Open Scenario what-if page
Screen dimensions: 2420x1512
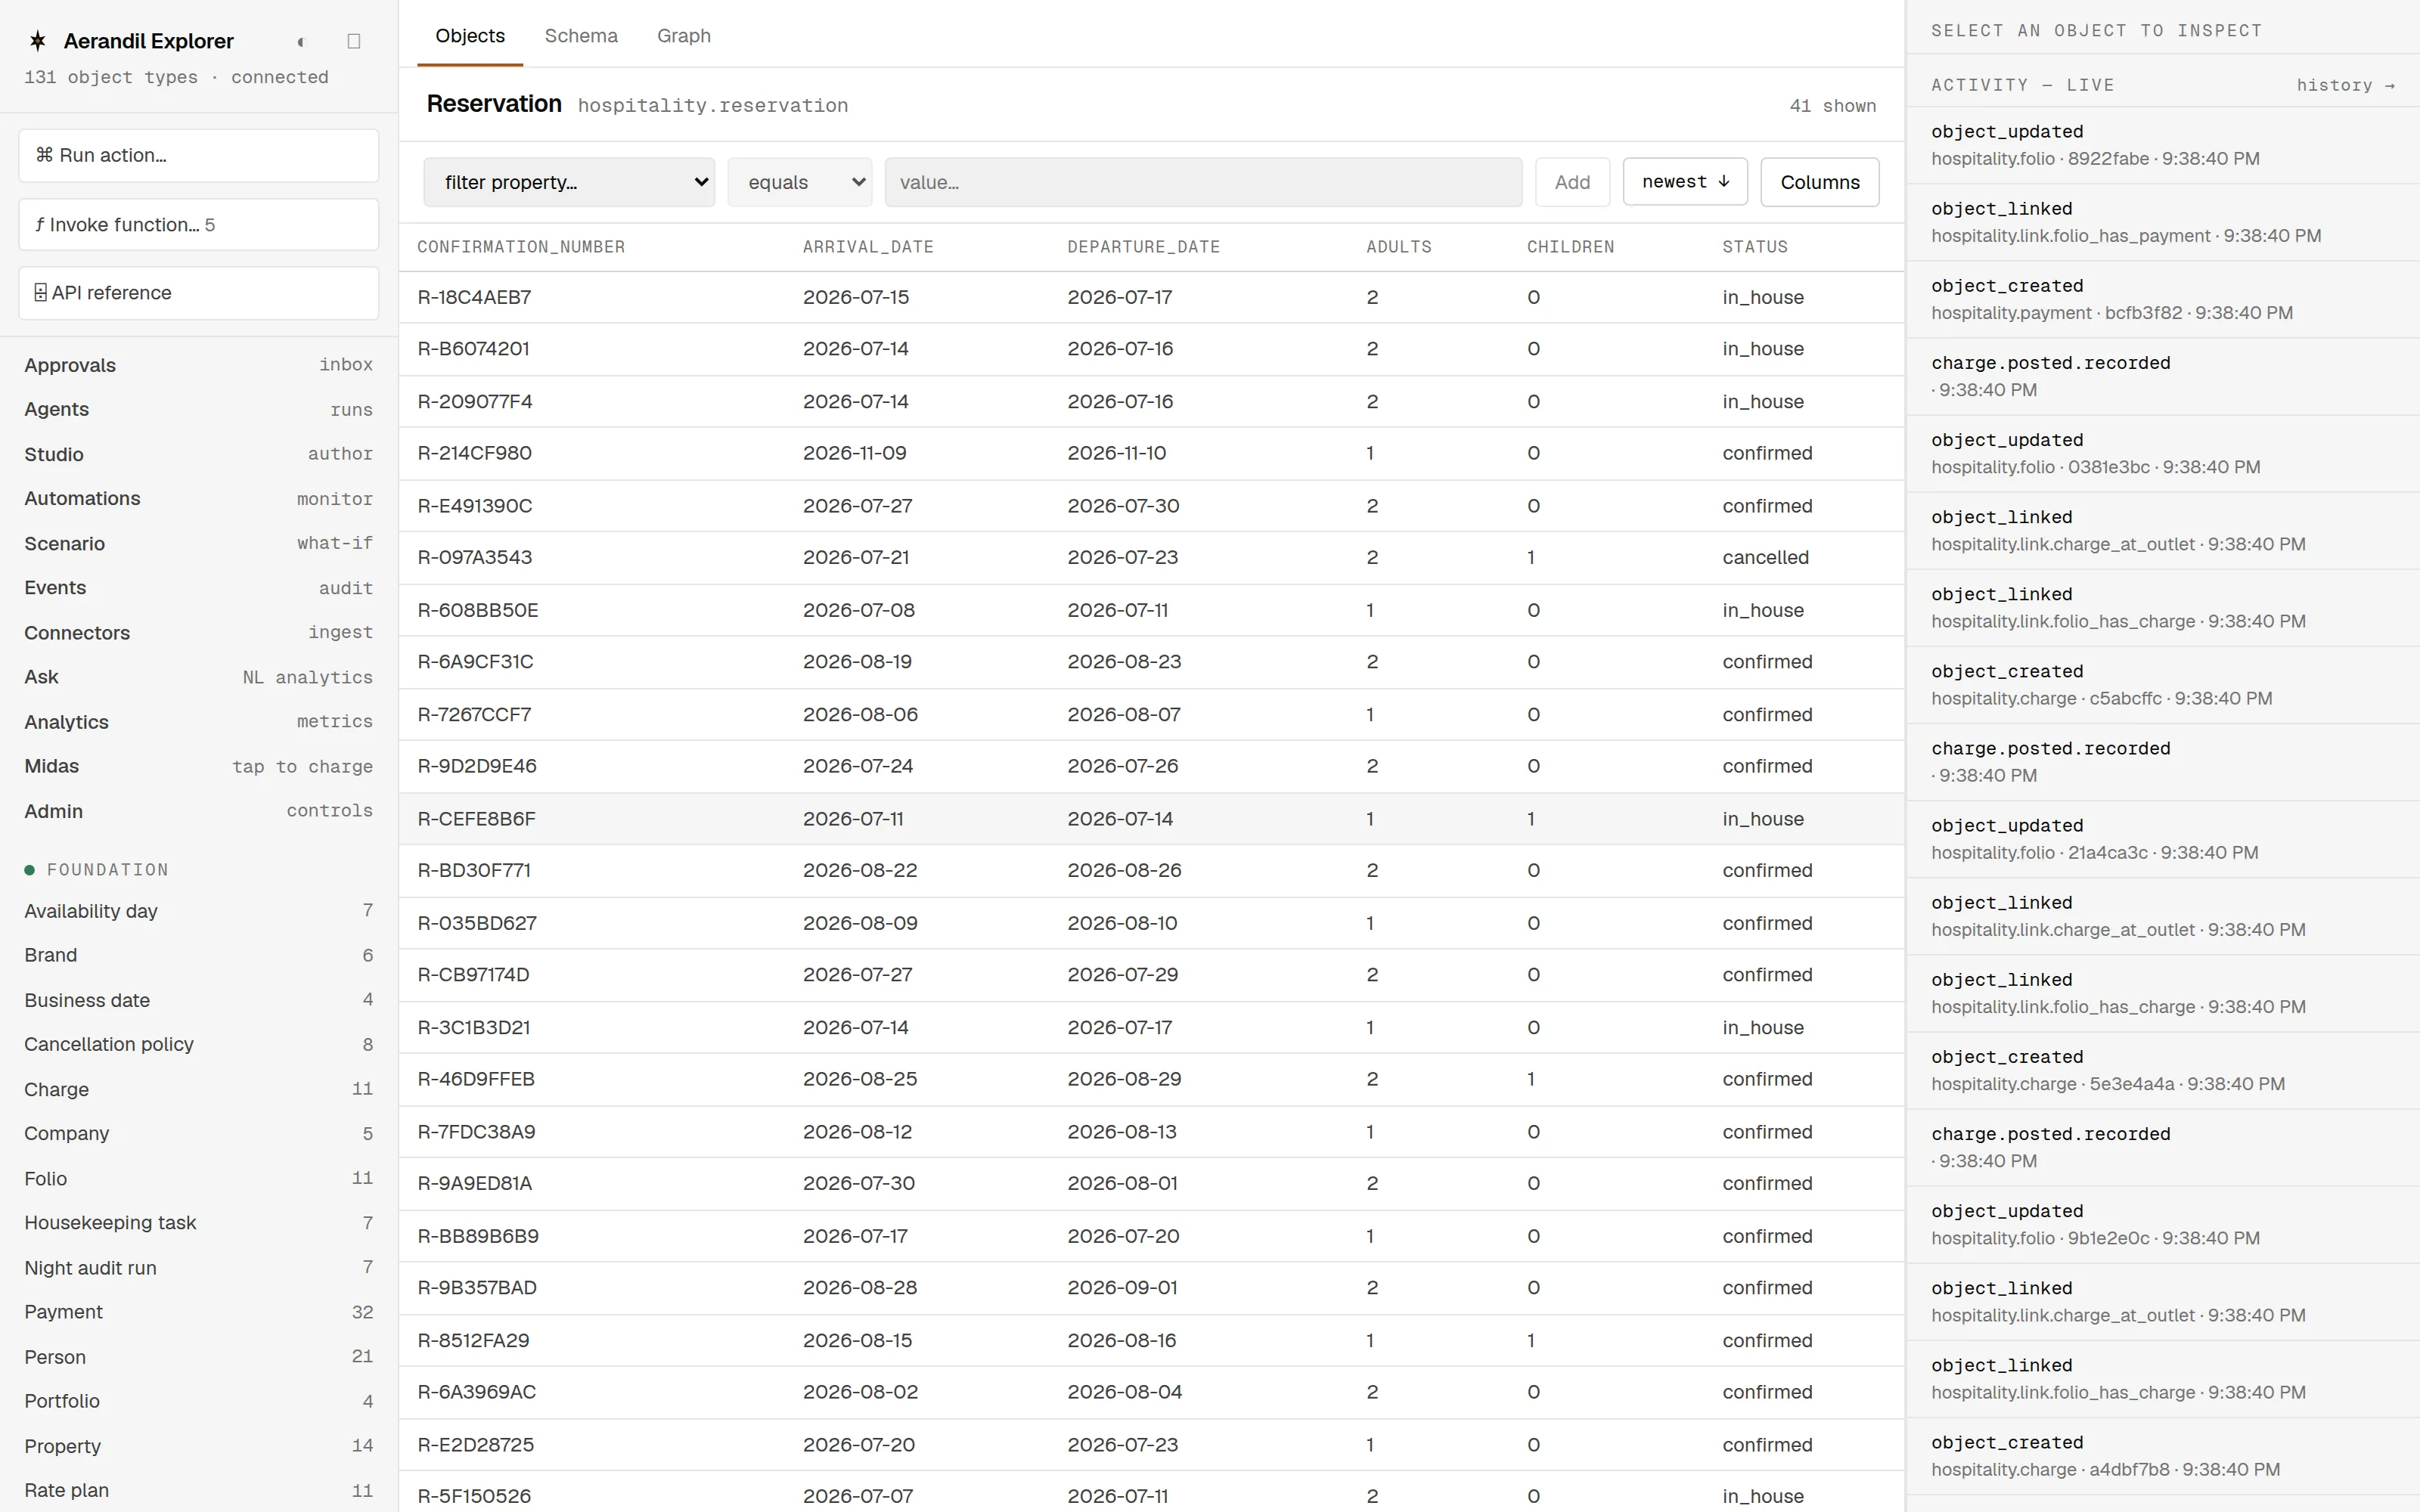pos(198,543)
